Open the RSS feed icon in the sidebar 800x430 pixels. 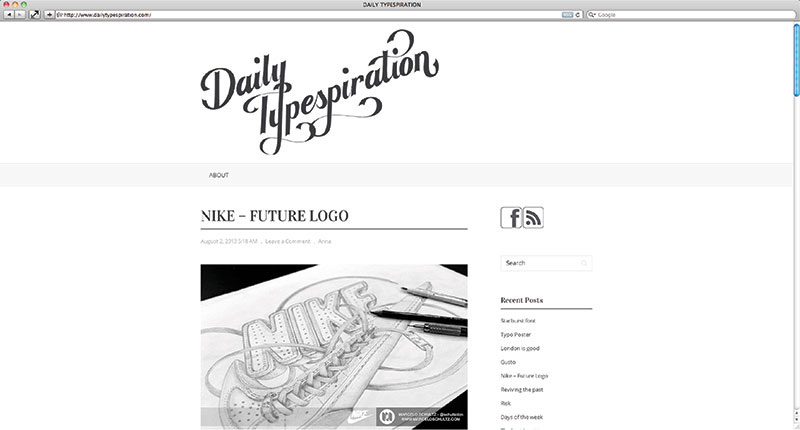[x=533, y=218]
